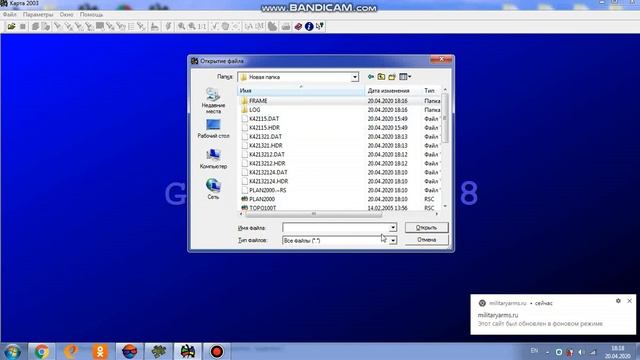The image size is (640, 360).
Task: Sort files by Имя column header
Action: tap(301, 91)
